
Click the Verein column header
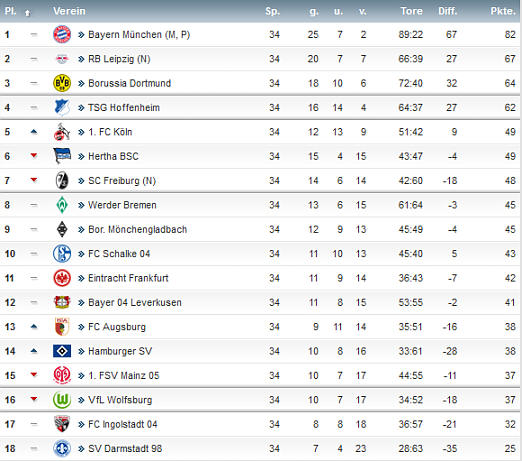tap(69, 11)
